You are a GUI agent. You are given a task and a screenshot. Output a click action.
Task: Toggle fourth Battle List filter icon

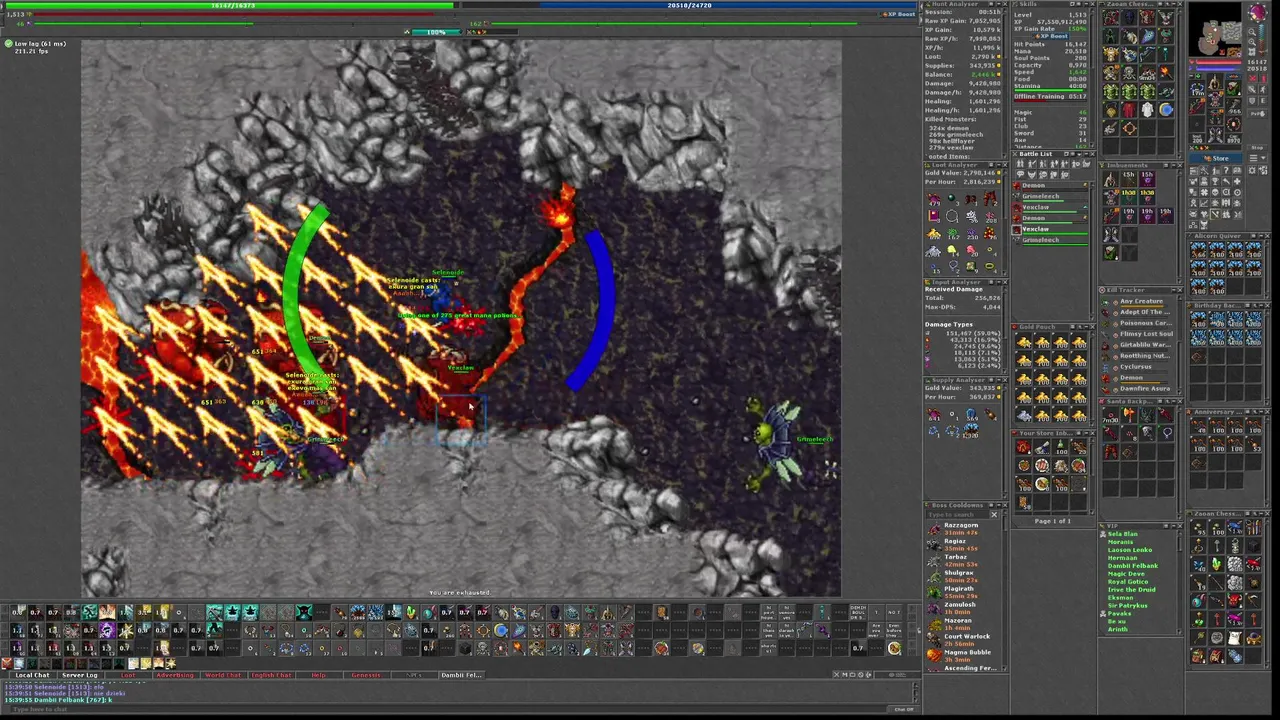(1054, 164)
